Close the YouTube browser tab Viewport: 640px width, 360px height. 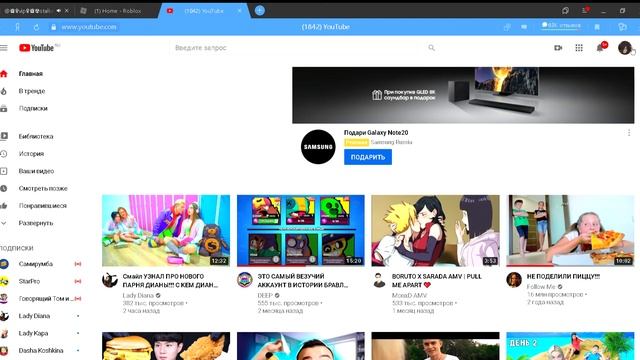240,11
